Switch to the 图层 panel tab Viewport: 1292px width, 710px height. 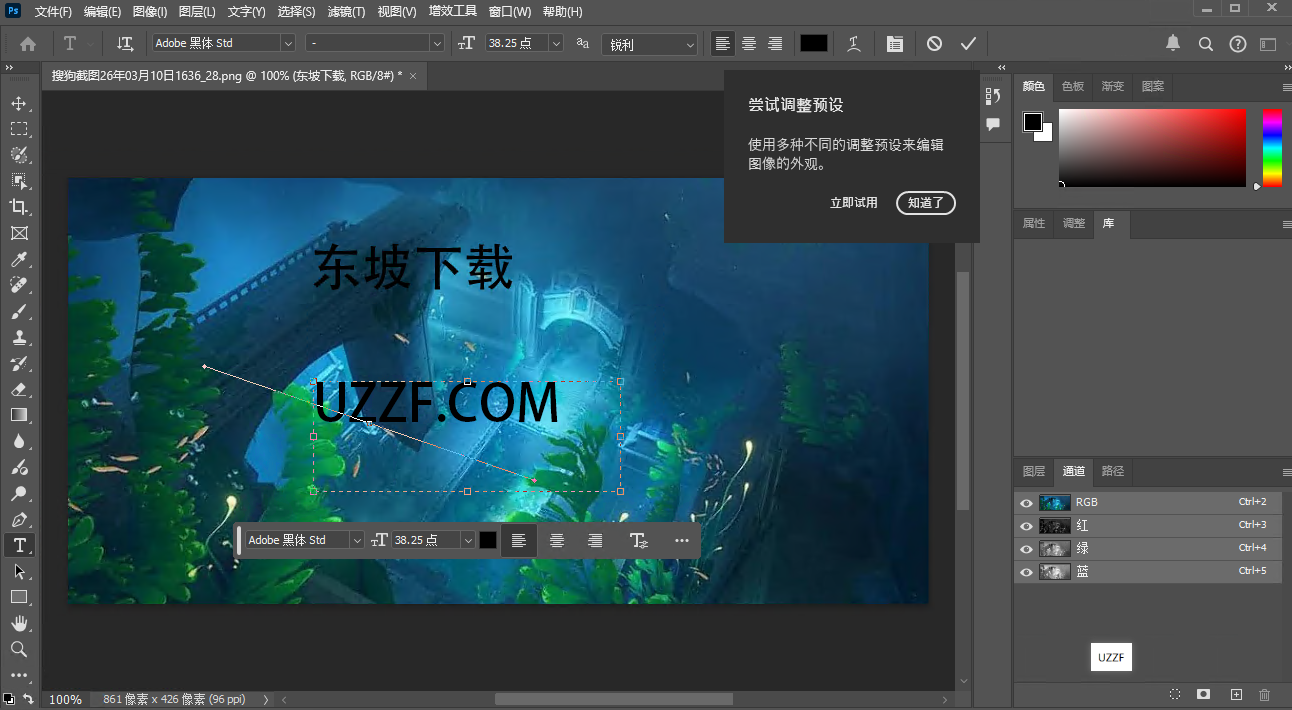point(1033,472)
